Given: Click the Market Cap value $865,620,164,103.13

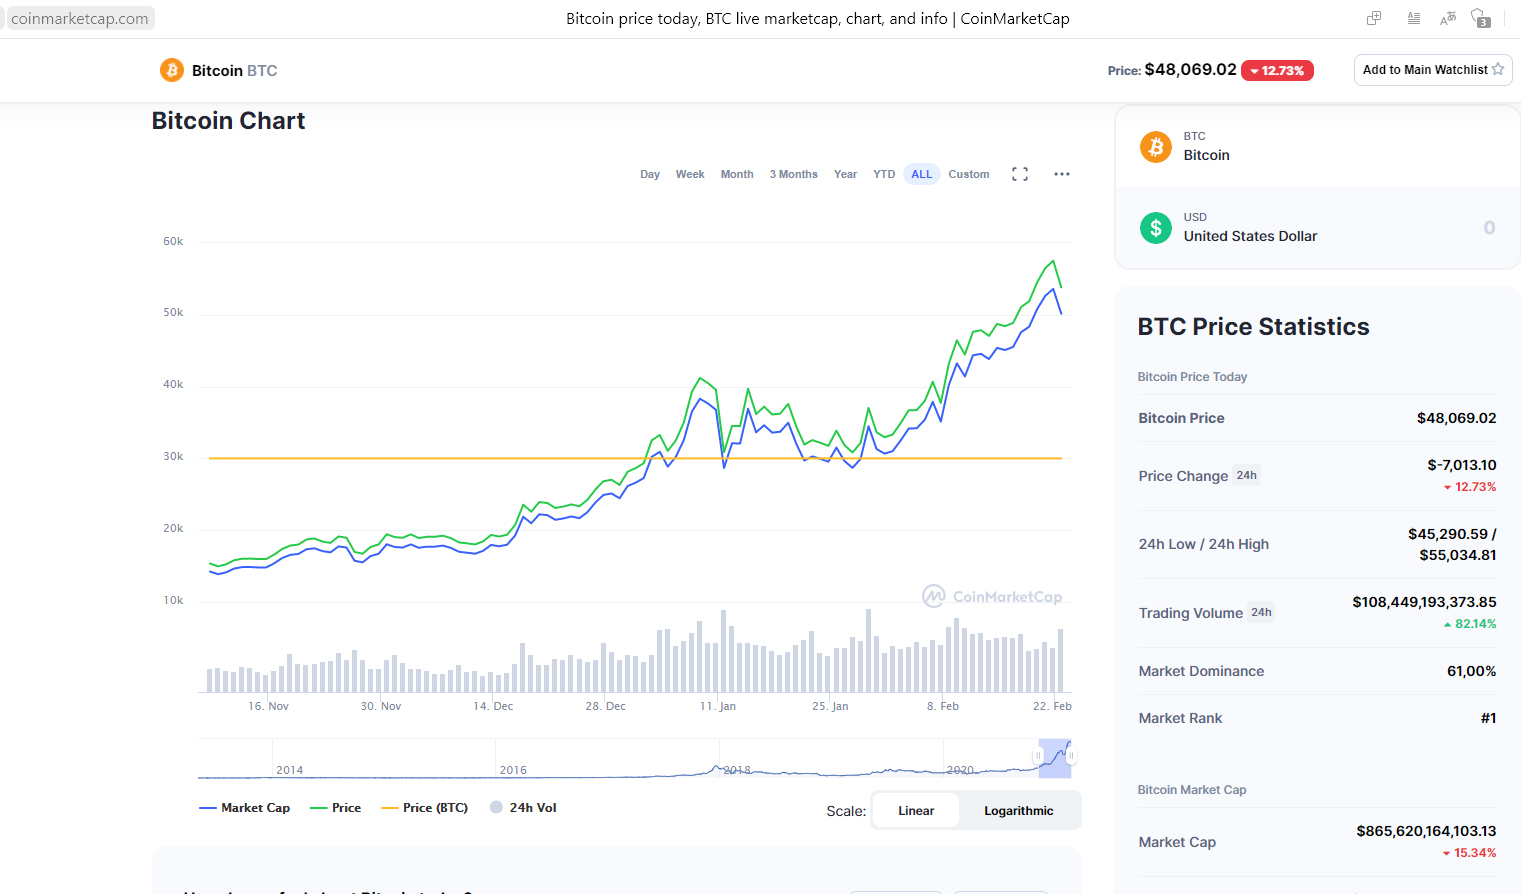Looking at the screenshot, I should 1426,831.
